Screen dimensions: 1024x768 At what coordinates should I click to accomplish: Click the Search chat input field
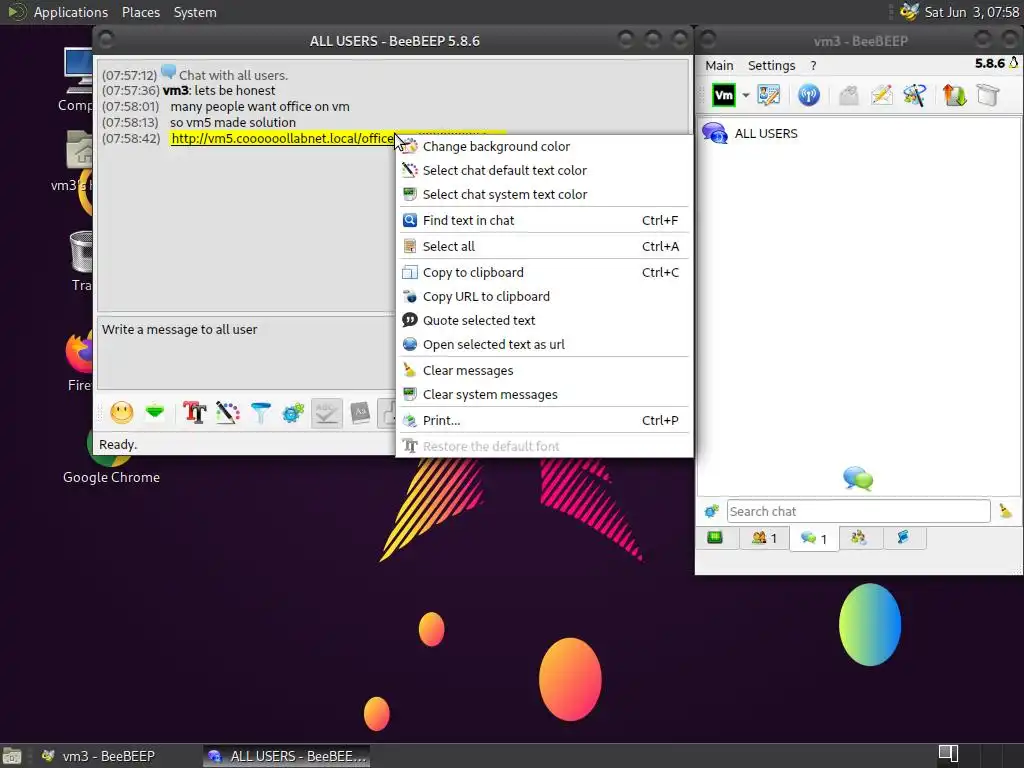[x=858, y=511]
